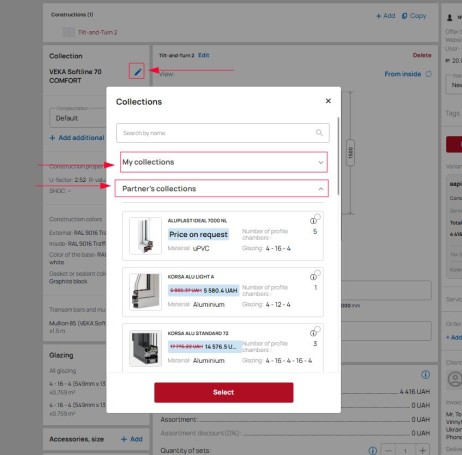462x455 pixels.
Task: Click the Add accessories link
Action: click(x=132, y=439)
